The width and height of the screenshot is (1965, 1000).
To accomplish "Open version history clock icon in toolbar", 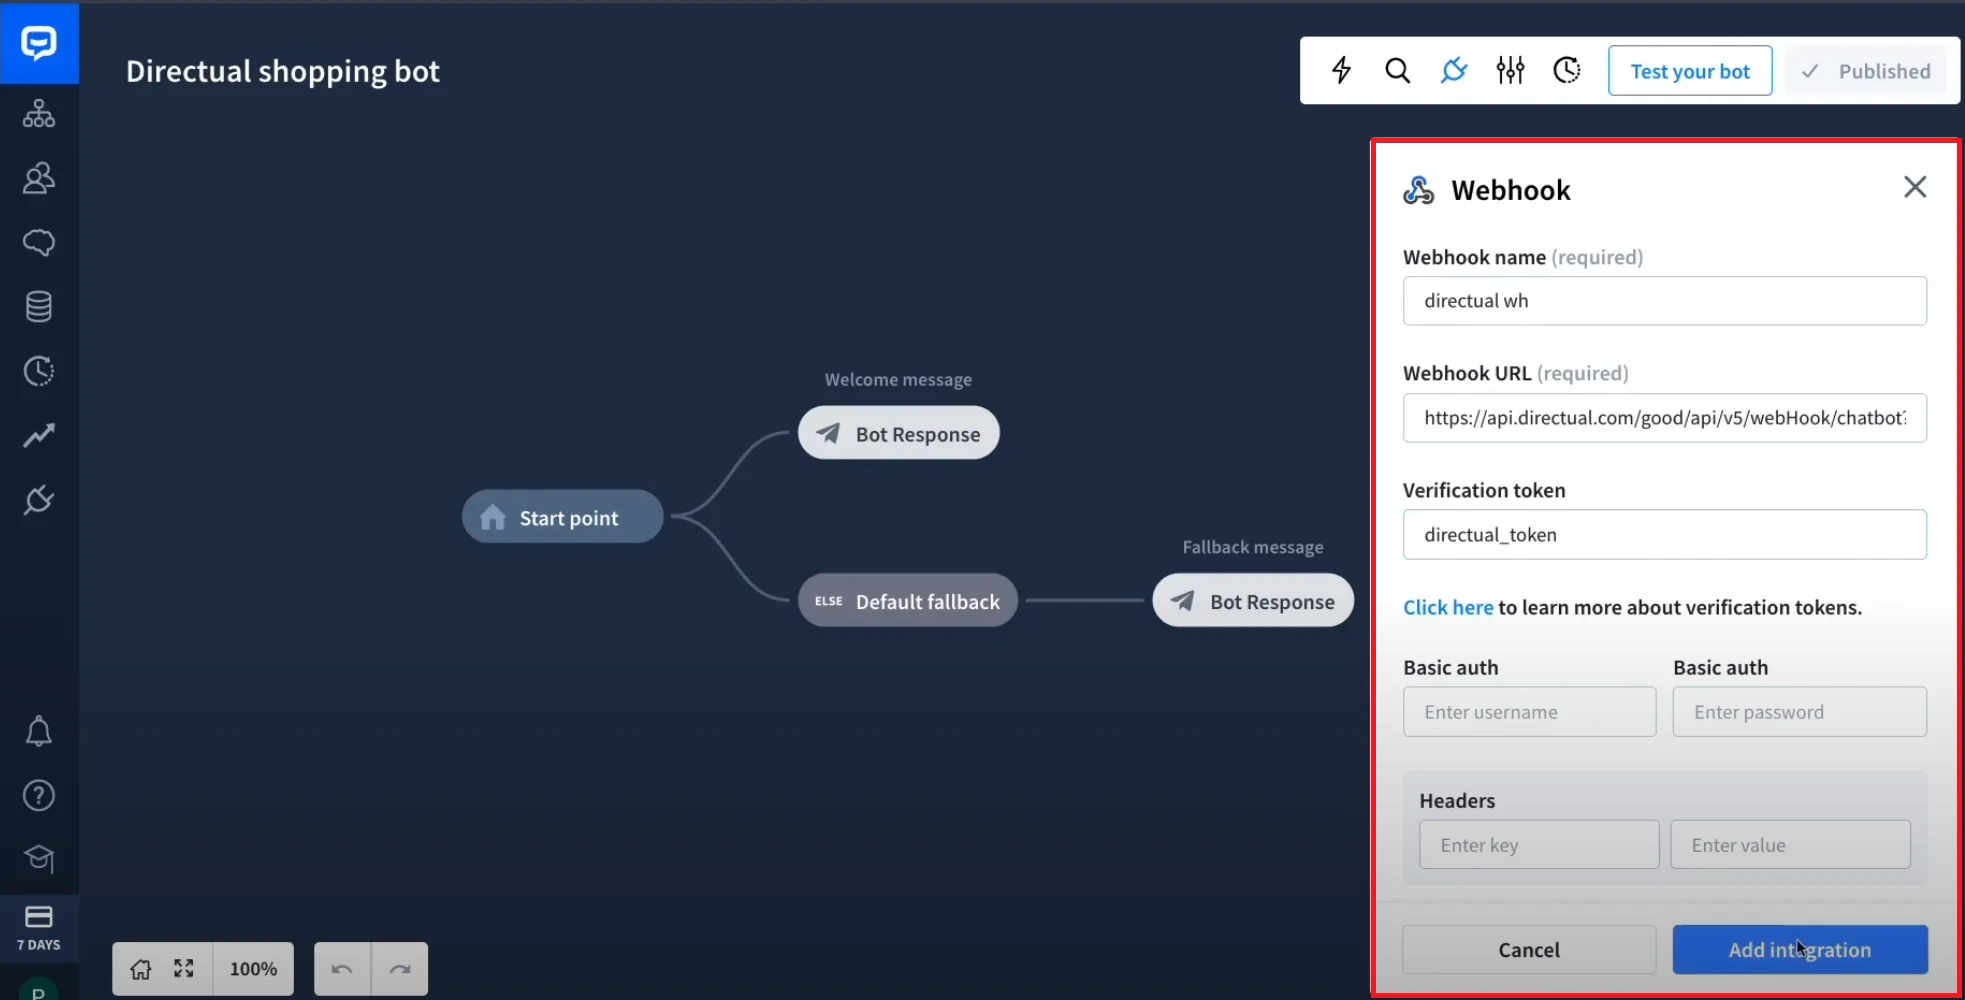I will (1566, 70).
